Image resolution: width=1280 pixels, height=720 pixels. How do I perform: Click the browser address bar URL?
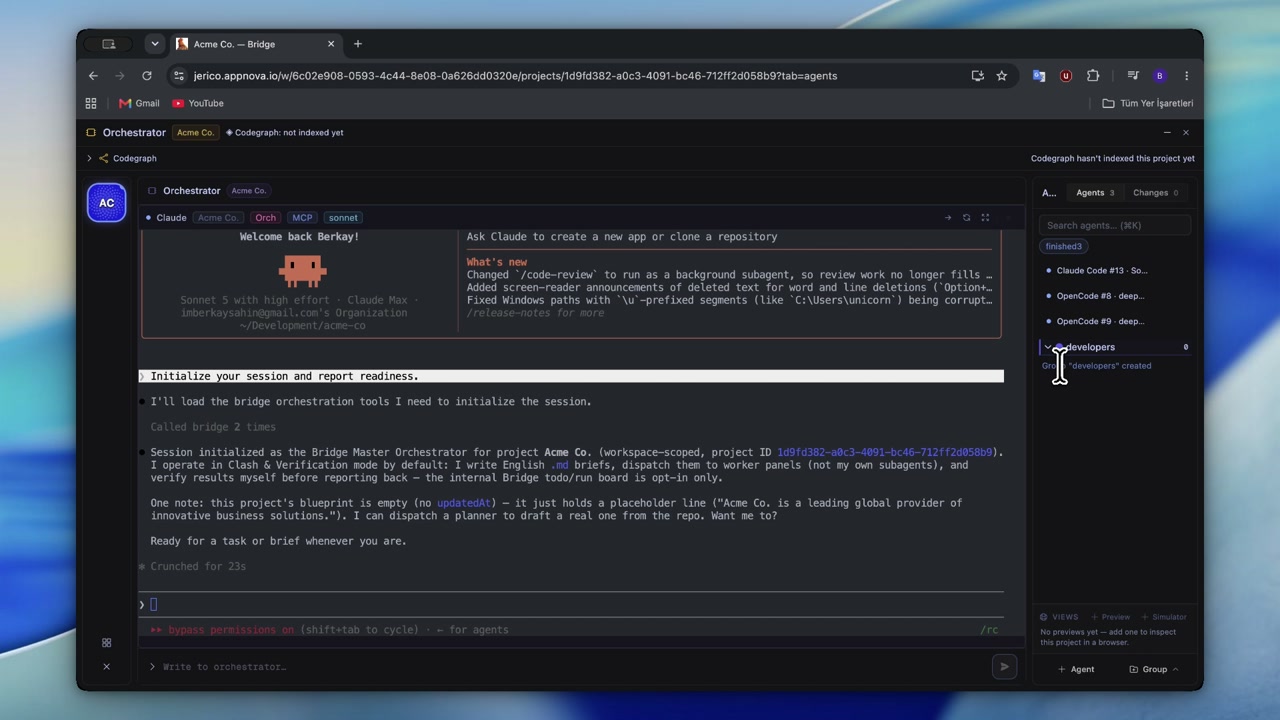coord(515,75)
